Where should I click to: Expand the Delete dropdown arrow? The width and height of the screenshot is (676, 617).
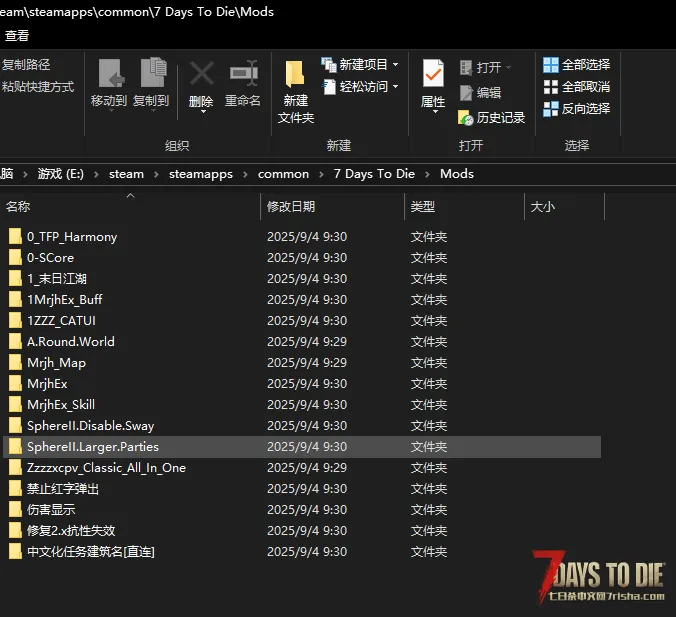[x=203, y=112]
